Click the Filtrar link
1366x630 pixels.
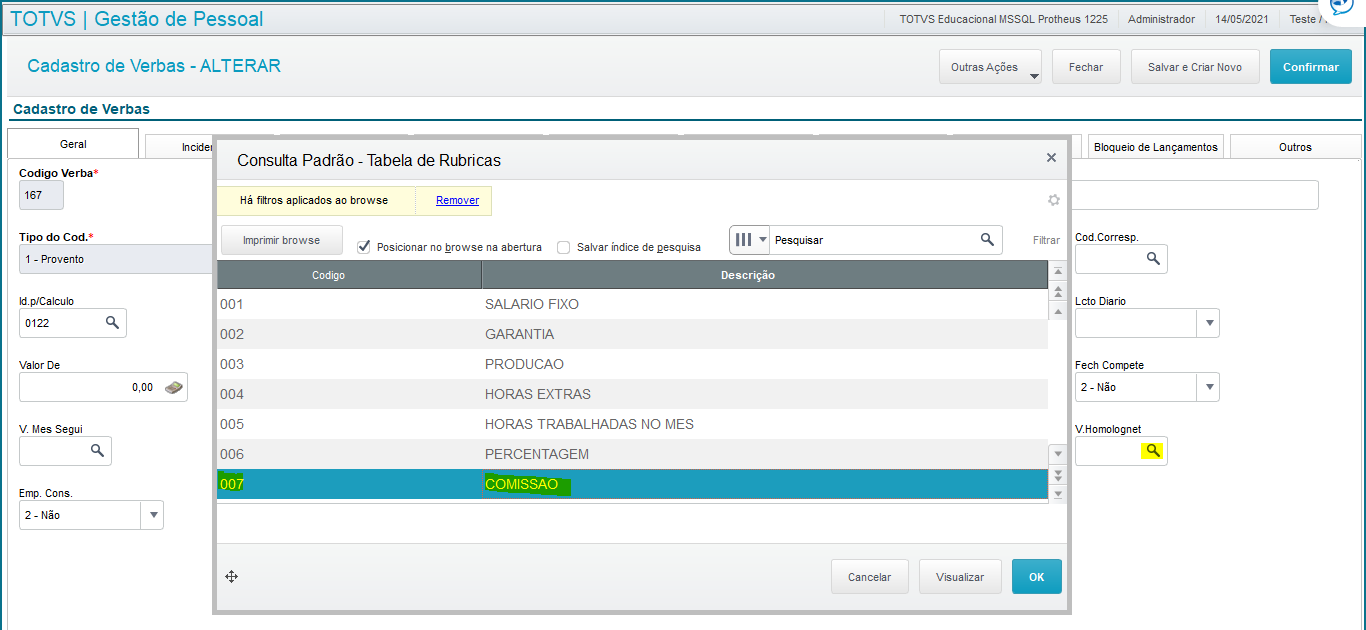(x=1046, y=240)
